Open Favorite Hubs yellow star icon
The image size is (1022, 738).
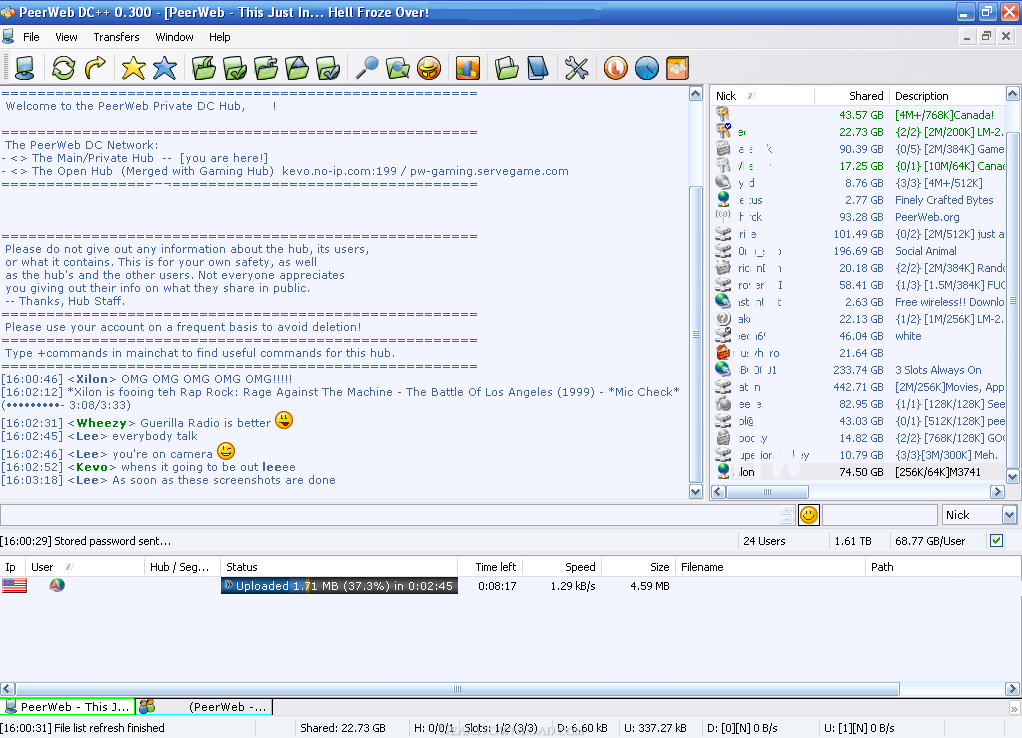(134, 68)
